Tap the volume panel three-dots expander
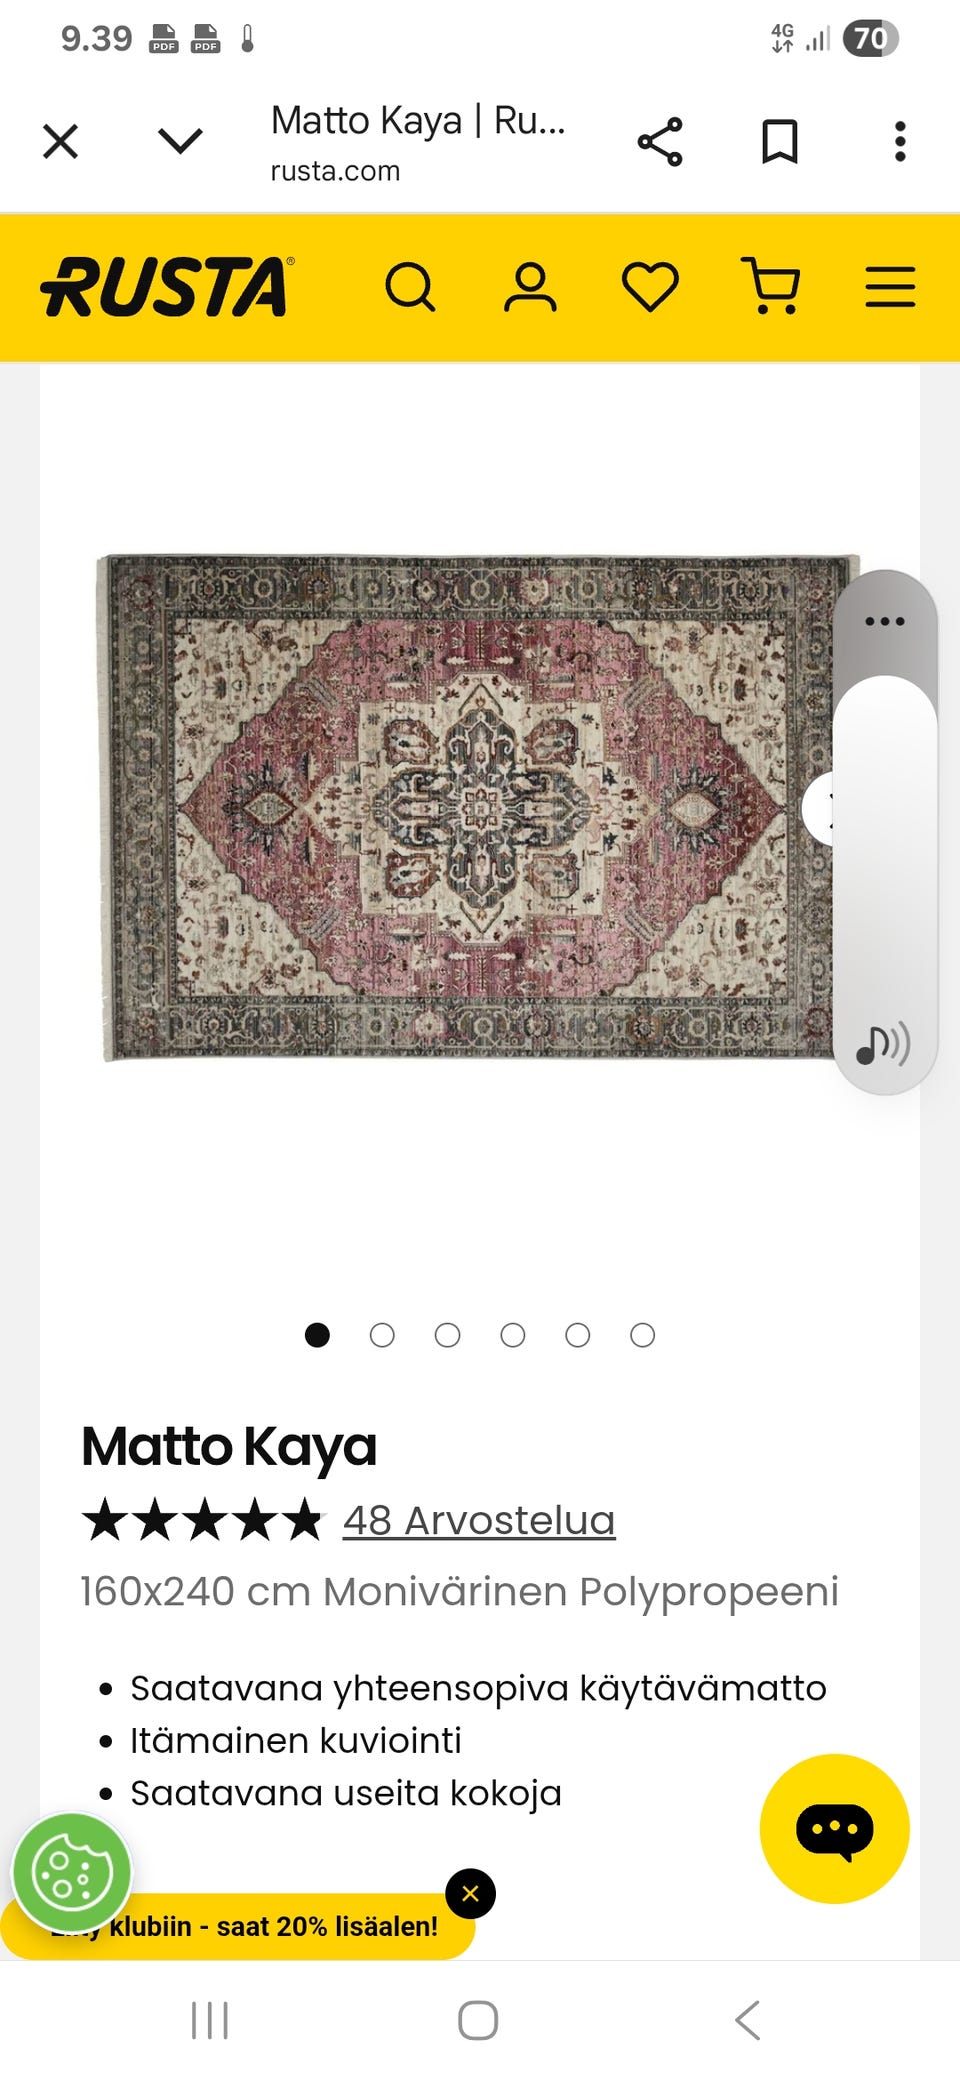The width and height of the screenshot is (960, 2080). 885,621
